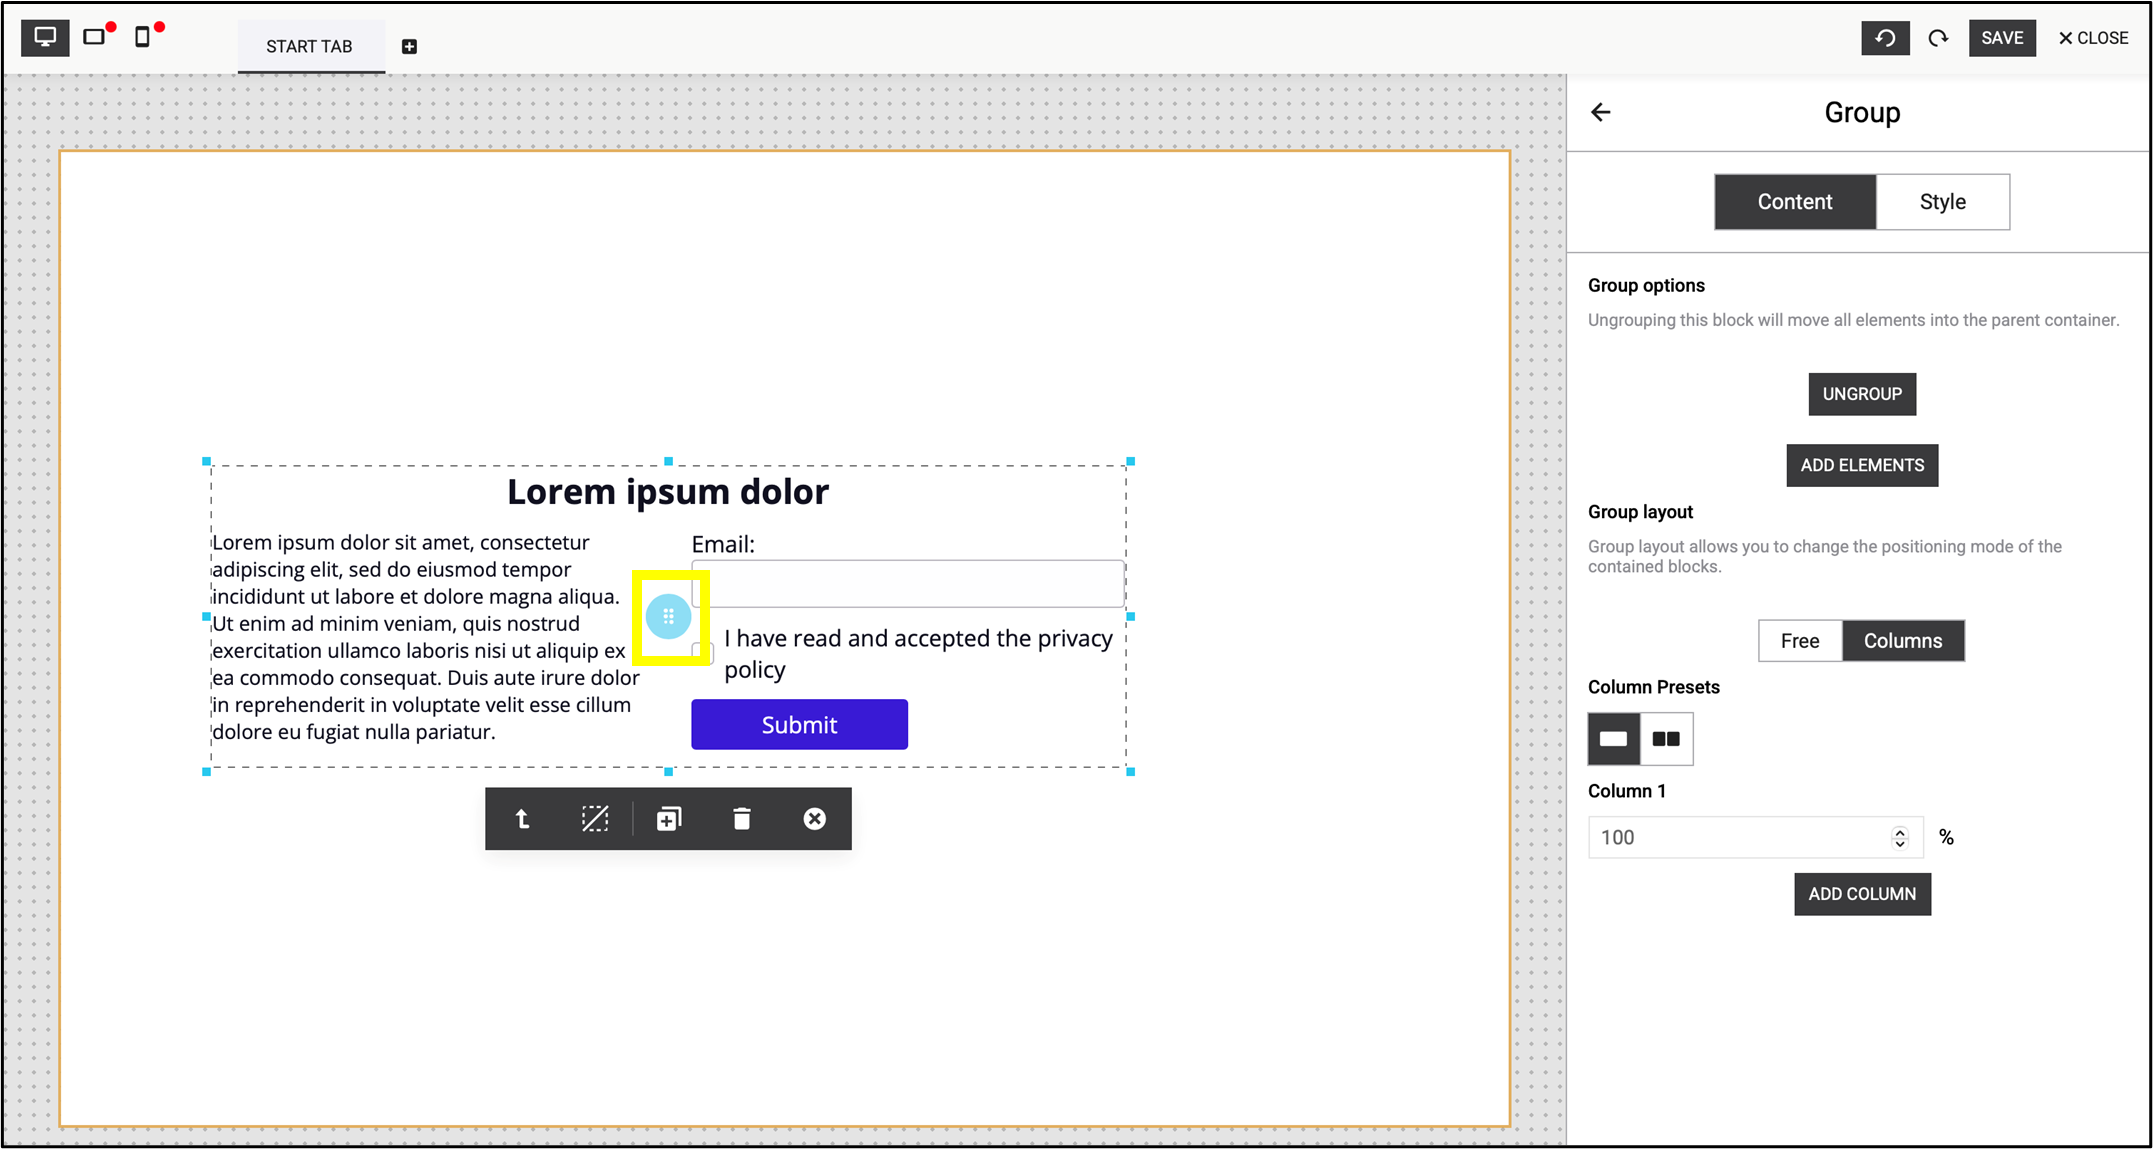
Task: Select the START TAB tab
Action: click(x=309, y=47)
